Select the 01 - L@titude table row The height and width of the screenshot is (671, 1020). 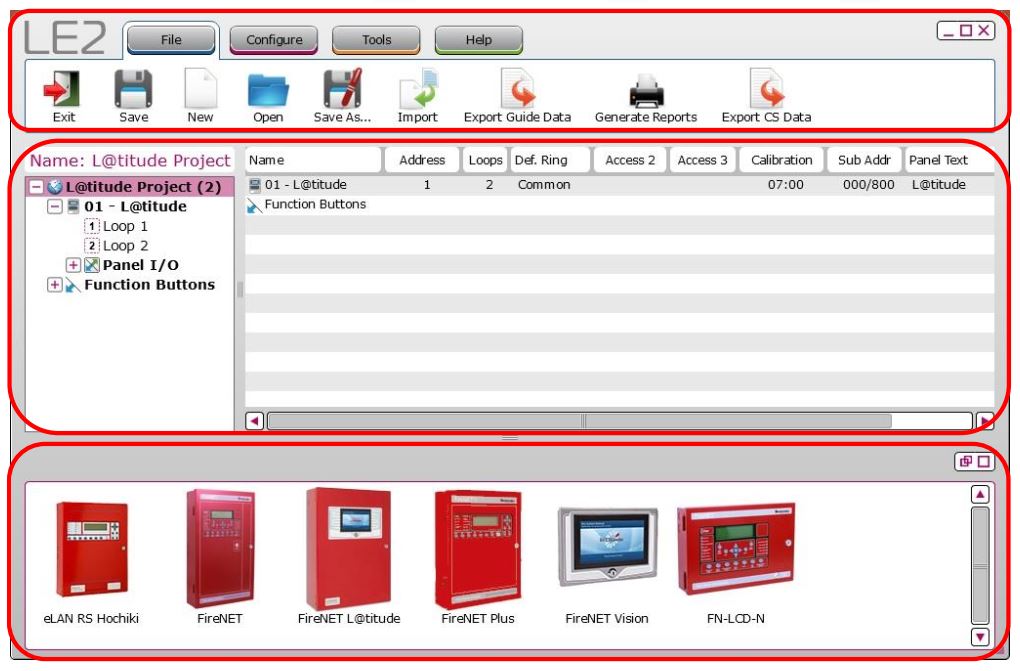pyautogui.click(x=619, y=185)
